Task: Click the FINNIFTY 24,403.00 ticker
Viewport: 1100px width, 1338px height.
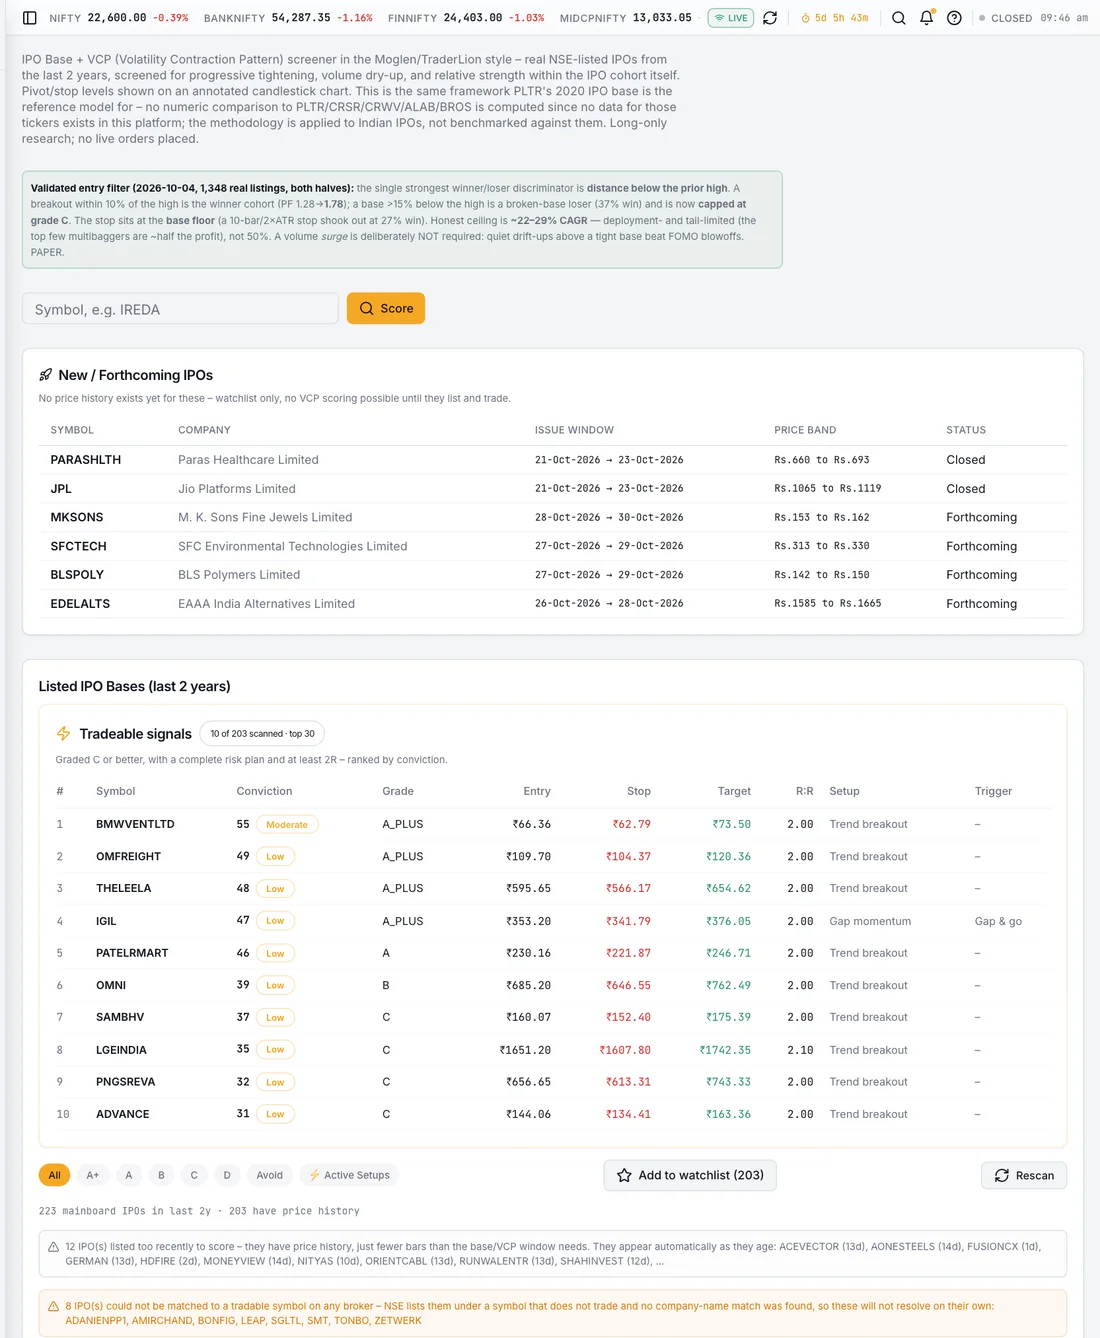Action: [x=466, y=18]
